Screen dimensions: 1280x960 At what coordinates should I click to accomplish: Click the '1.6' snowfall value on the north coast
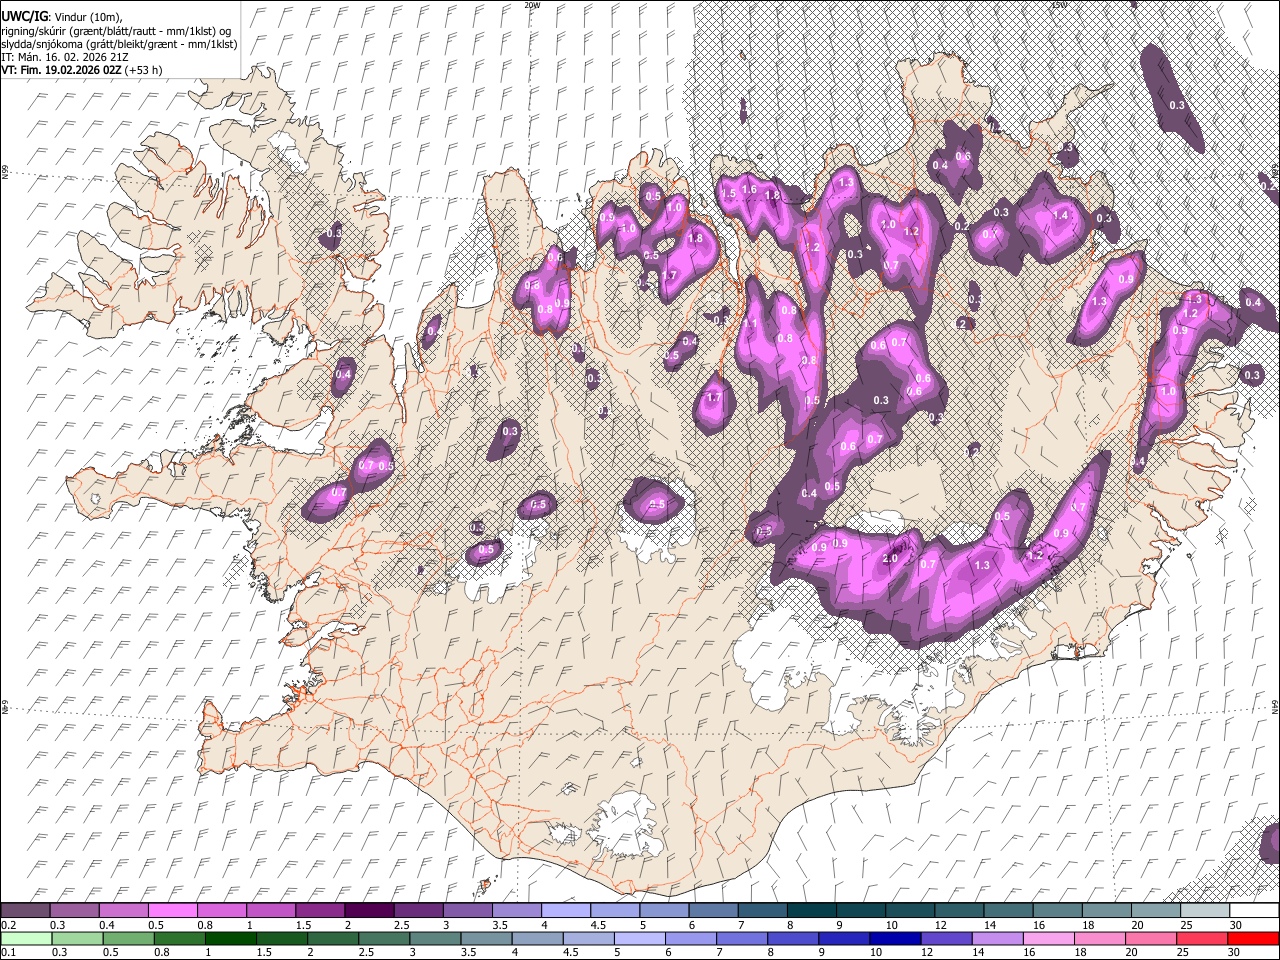click(748, 190)
